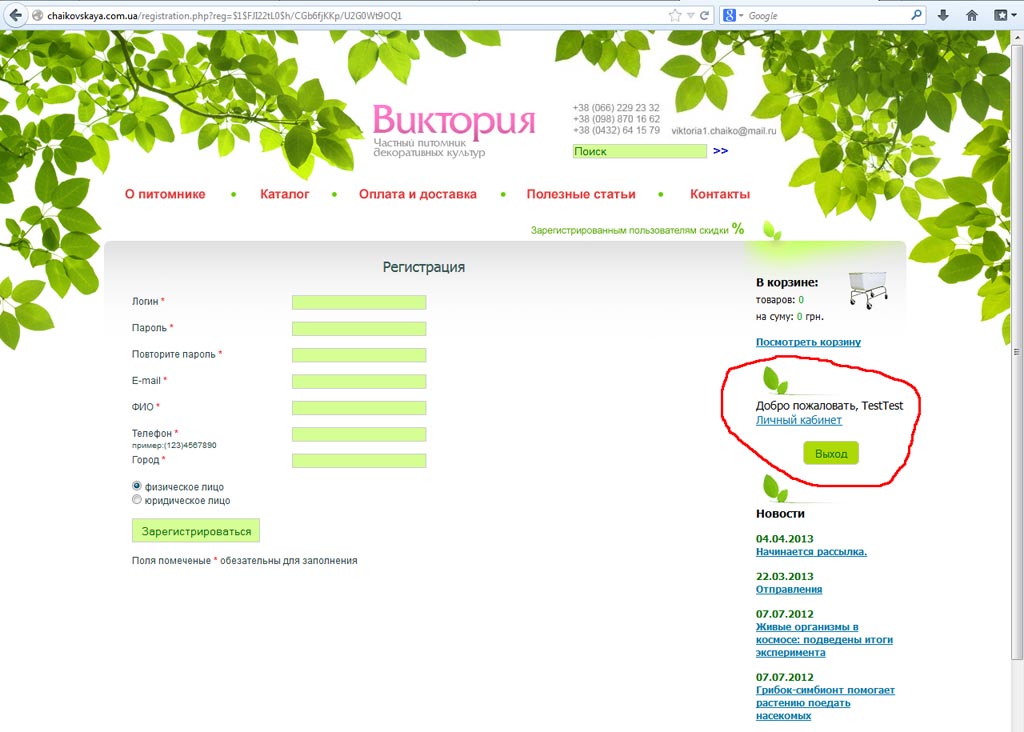The height and width of the screenshot is (732, 1024).
Task: Open the bookmarks menu icon
Action: 1001,16
